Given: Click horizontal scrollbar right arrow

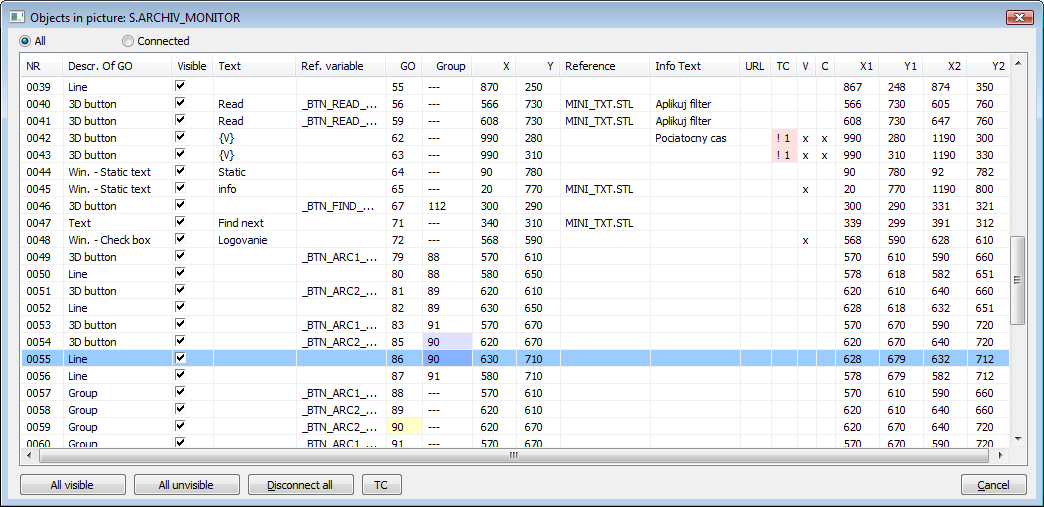Looking at the screenshot, I should point(999,455).
